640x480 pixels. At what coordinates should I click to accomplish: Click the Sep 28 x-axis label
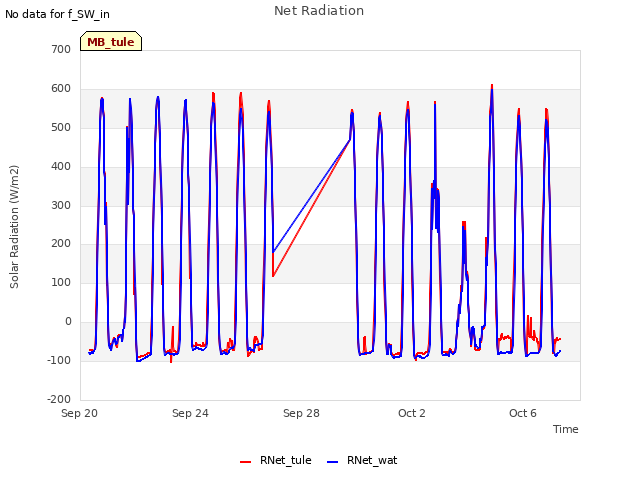(301, 413)
